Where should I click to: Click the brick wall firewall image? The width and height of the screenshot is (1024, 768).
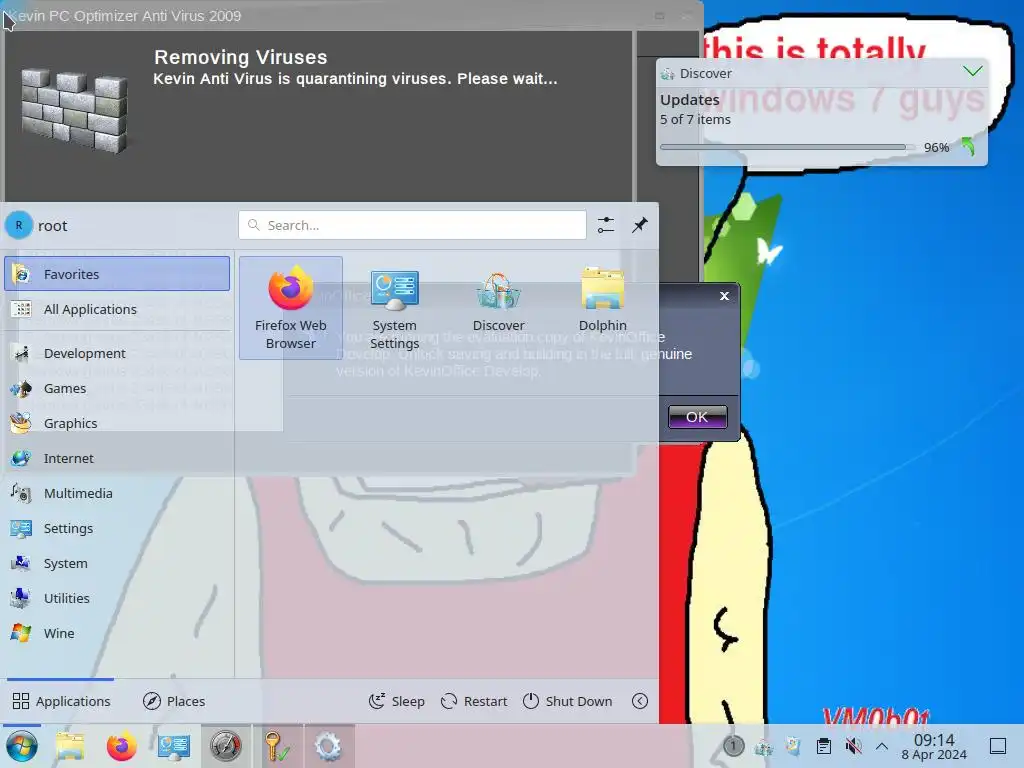74,110
